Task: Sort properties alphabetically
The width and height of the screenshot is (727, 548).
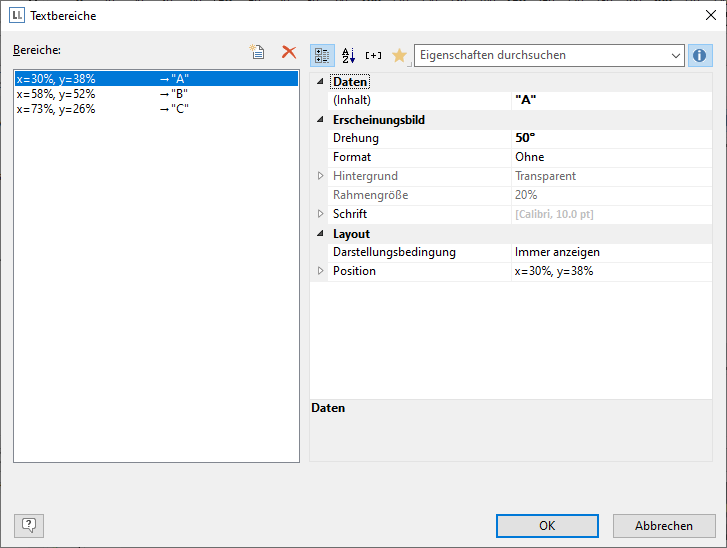Action: coord(348,56)
